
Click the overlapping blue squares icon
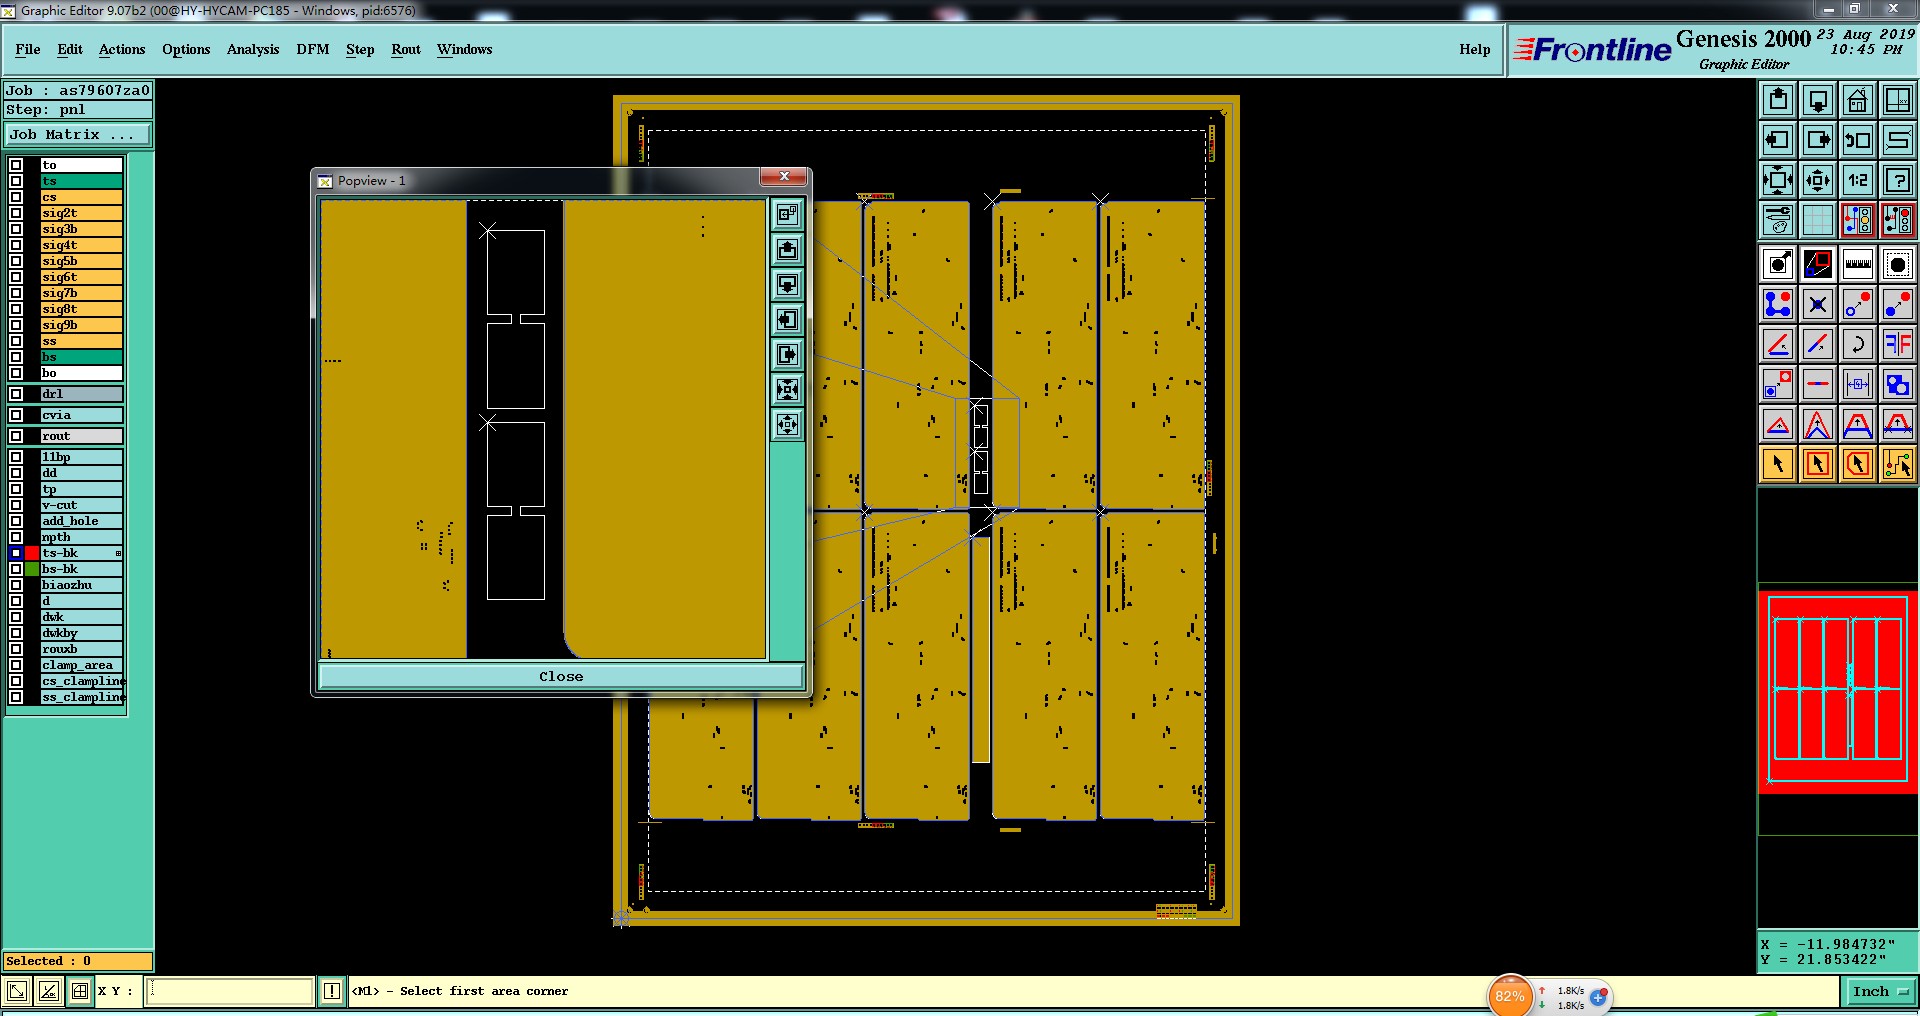point(1898,384)
